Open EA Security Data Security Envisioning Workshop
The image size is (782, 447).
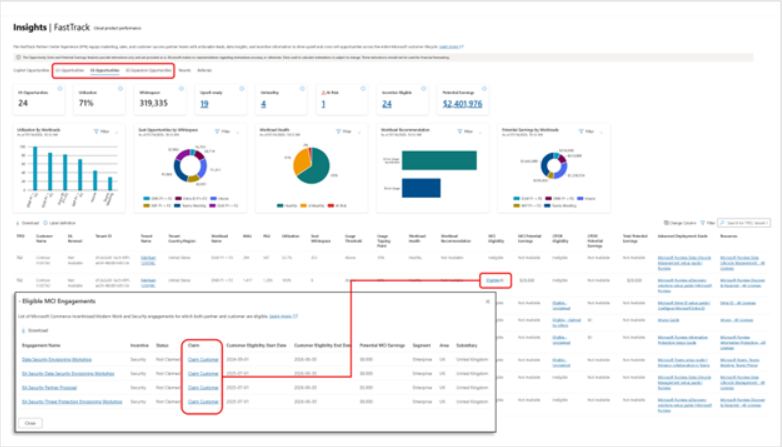pyautogui.click(x=68, y=373)
